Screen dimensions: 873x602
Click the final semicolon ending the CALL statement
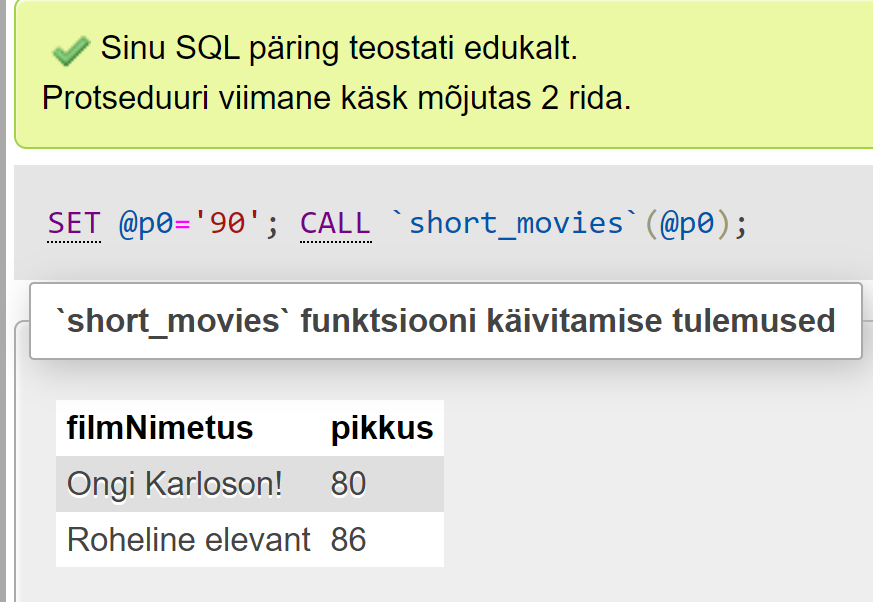741,222
